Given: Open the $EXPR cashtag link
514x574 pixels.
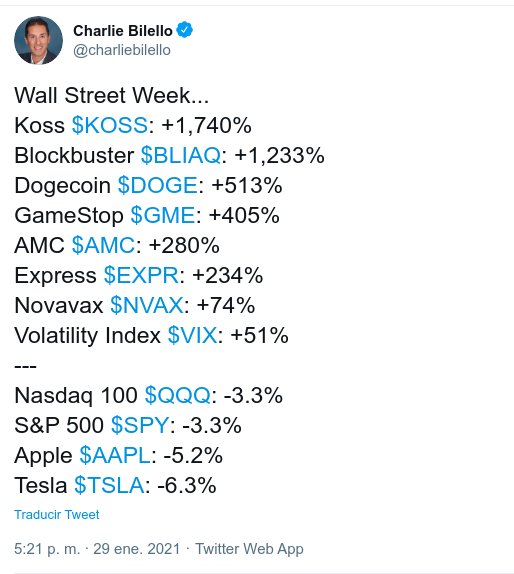Looking at the screenshot, I should pos(141,275).
